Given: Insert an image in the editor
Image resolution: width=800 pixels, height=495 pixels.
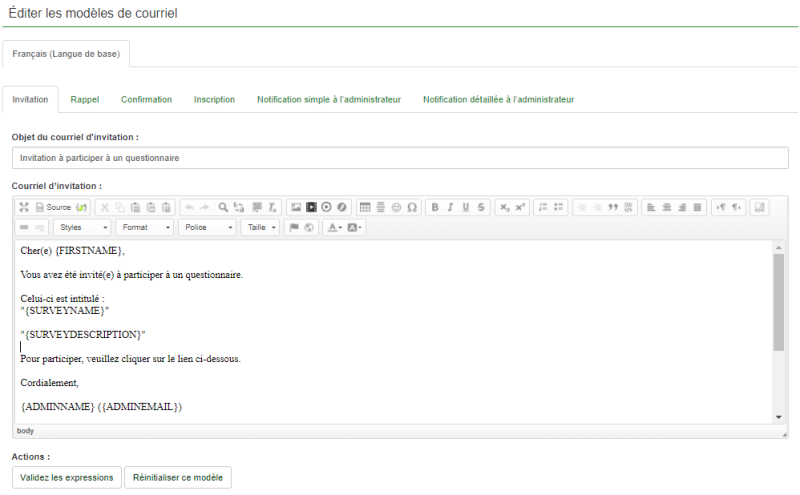Looking at the screenshot, I should [295, 207].
